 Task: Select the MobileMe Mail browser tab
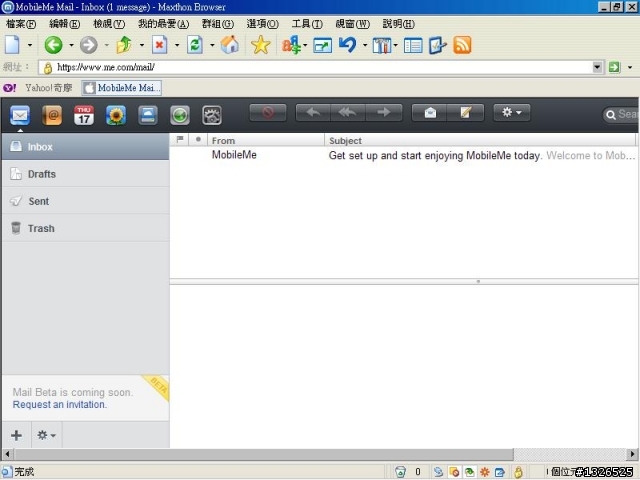coord(122,88)
